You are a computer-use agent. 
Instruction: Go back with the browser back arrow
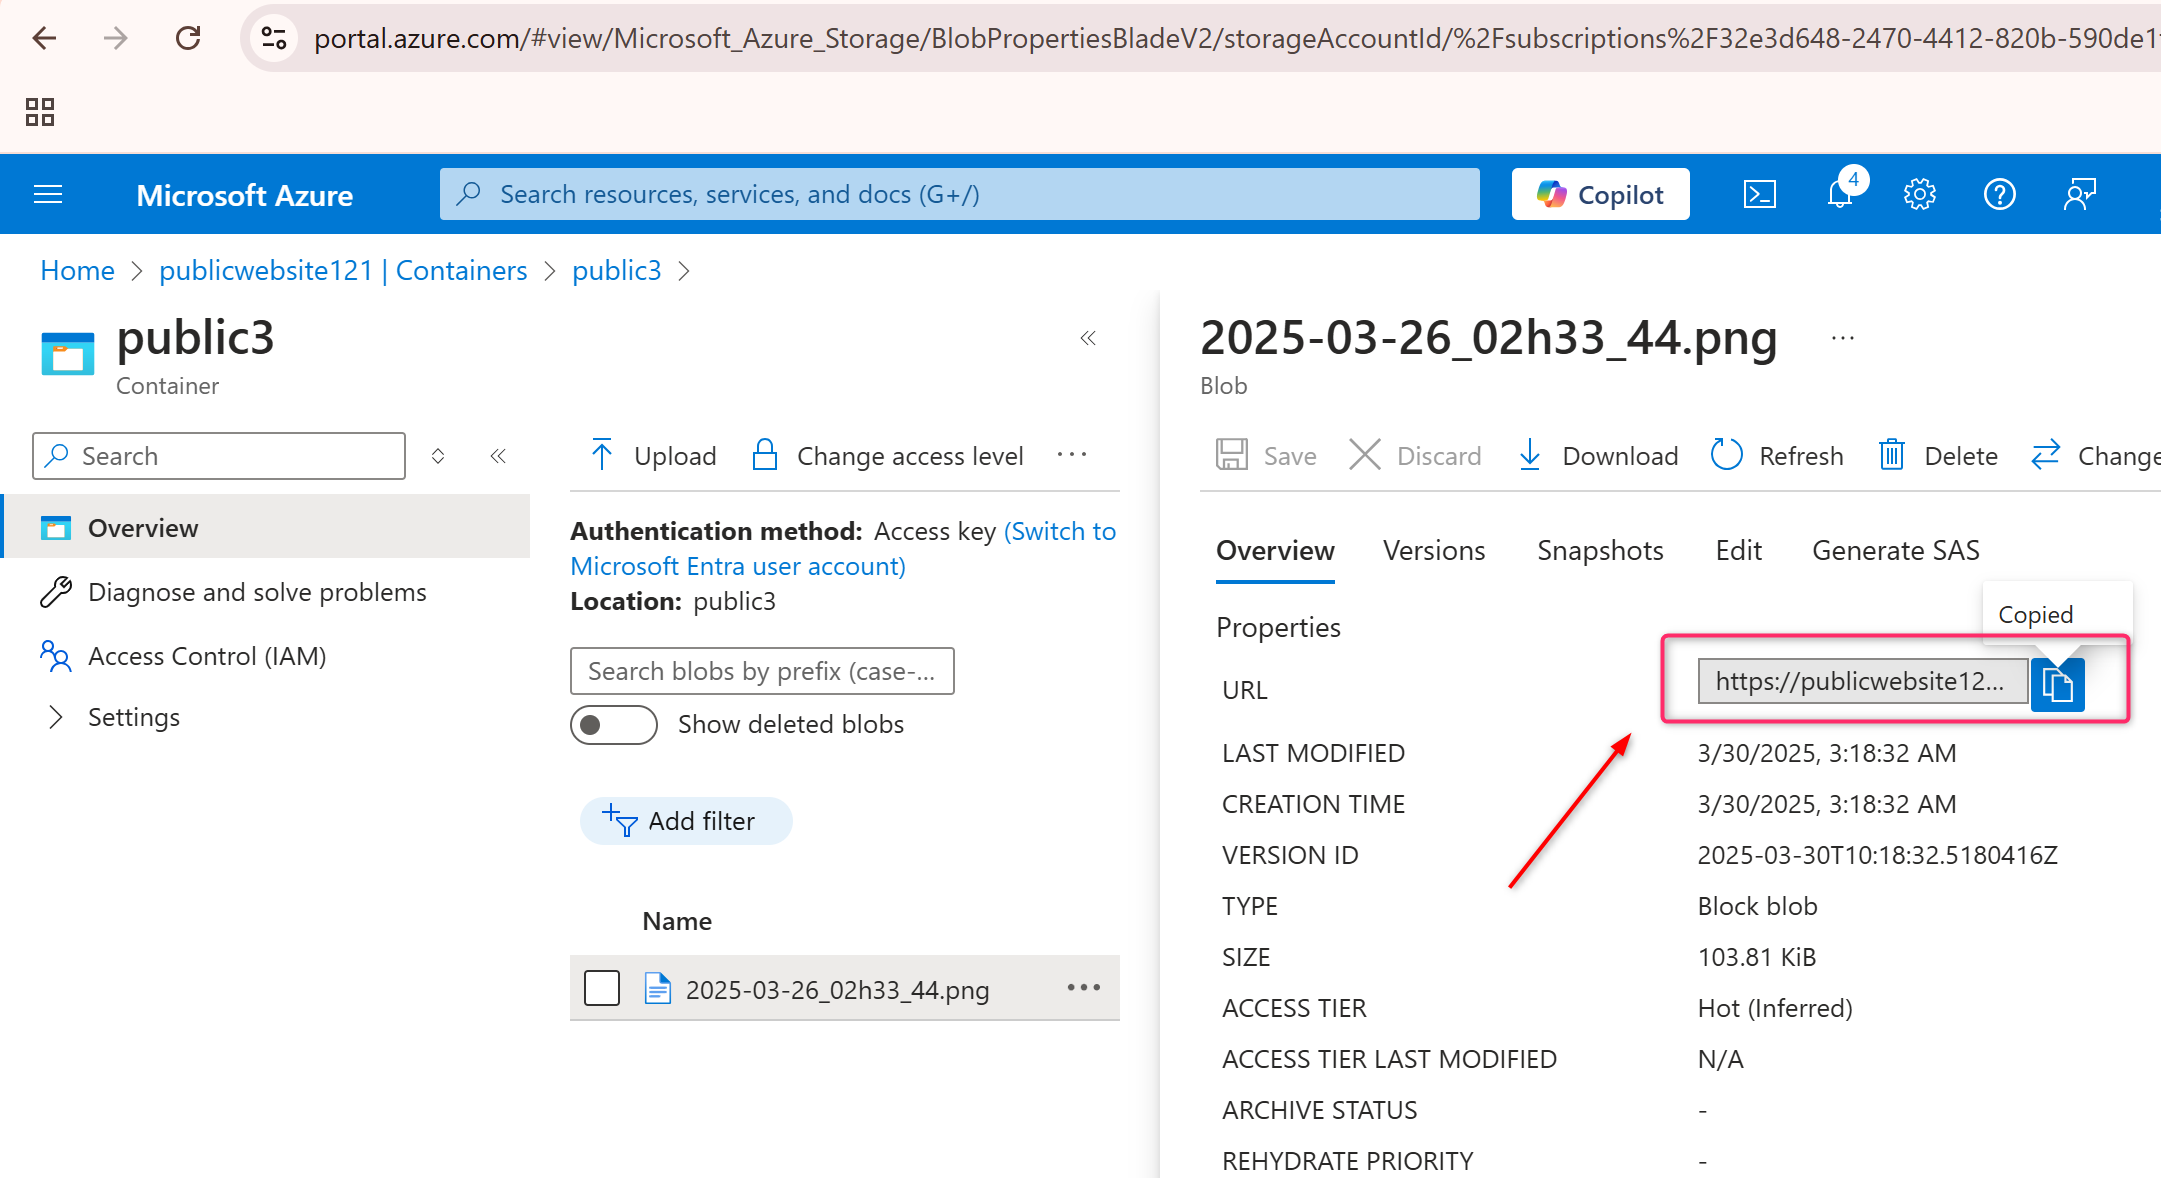click(x=44, y=38)
